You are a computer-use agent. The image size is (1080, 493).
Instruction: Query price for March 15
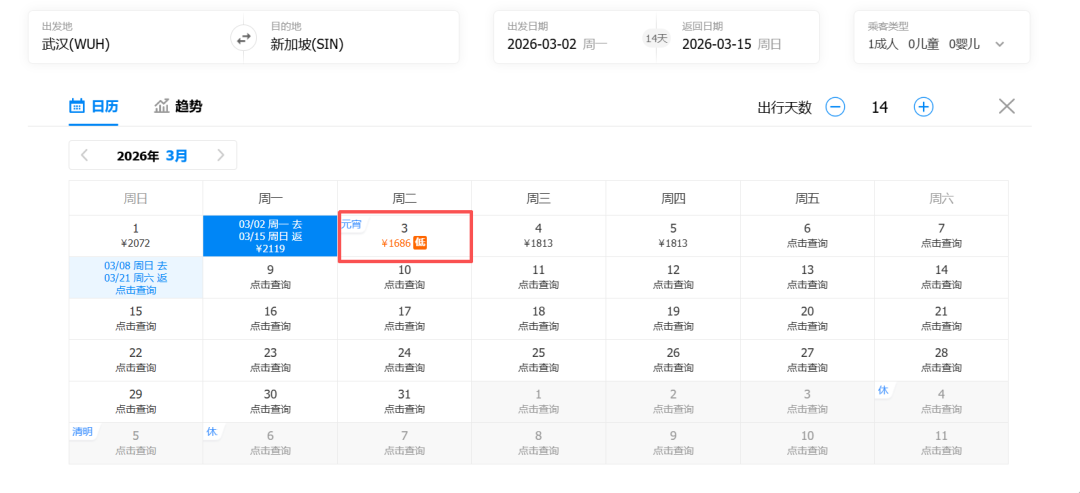[136, 319]
